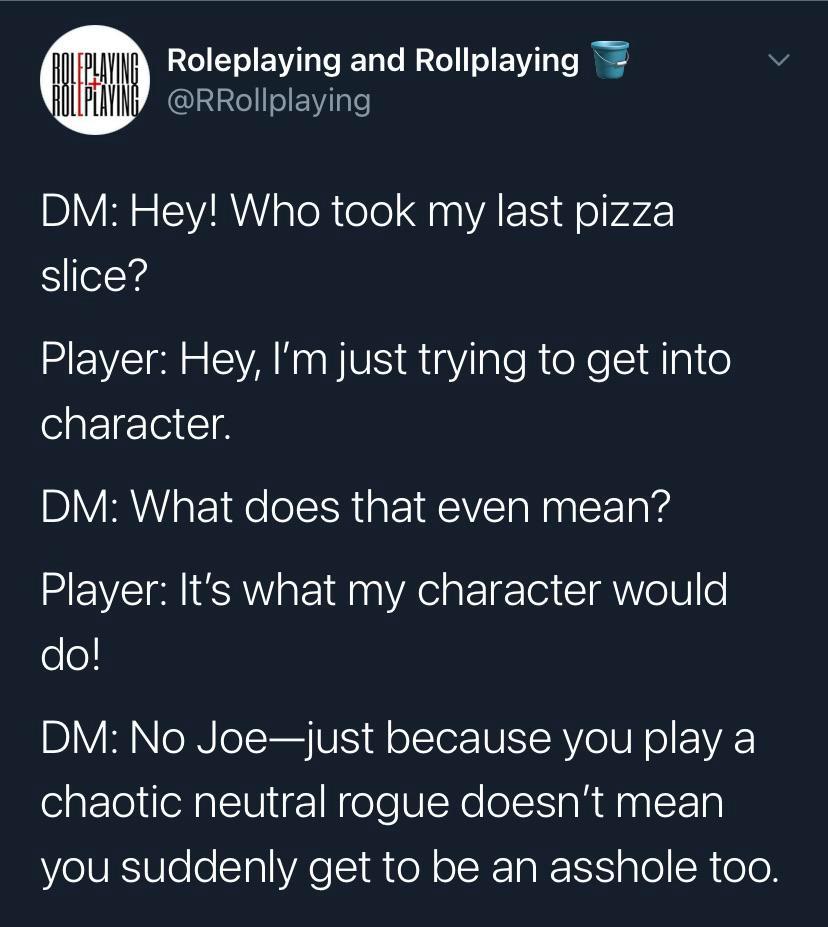Click the final line starting "you suddenly get"
Viewport: 828px width, 927px height.
[408, 867]
